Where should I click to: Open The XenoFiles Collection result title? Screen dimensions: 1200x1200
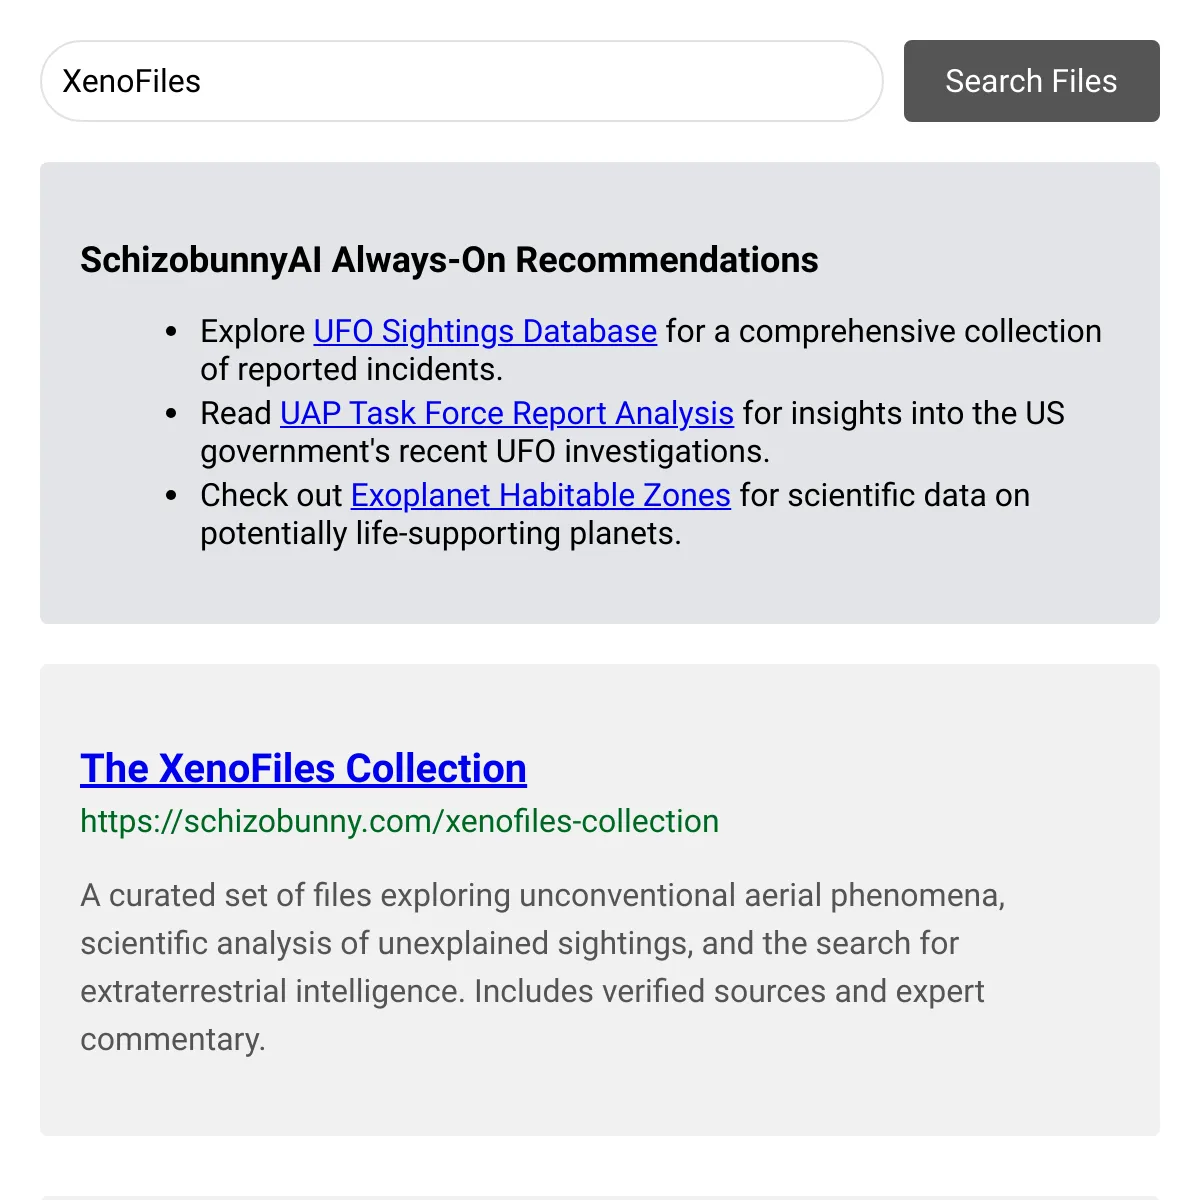coord(303,768)
